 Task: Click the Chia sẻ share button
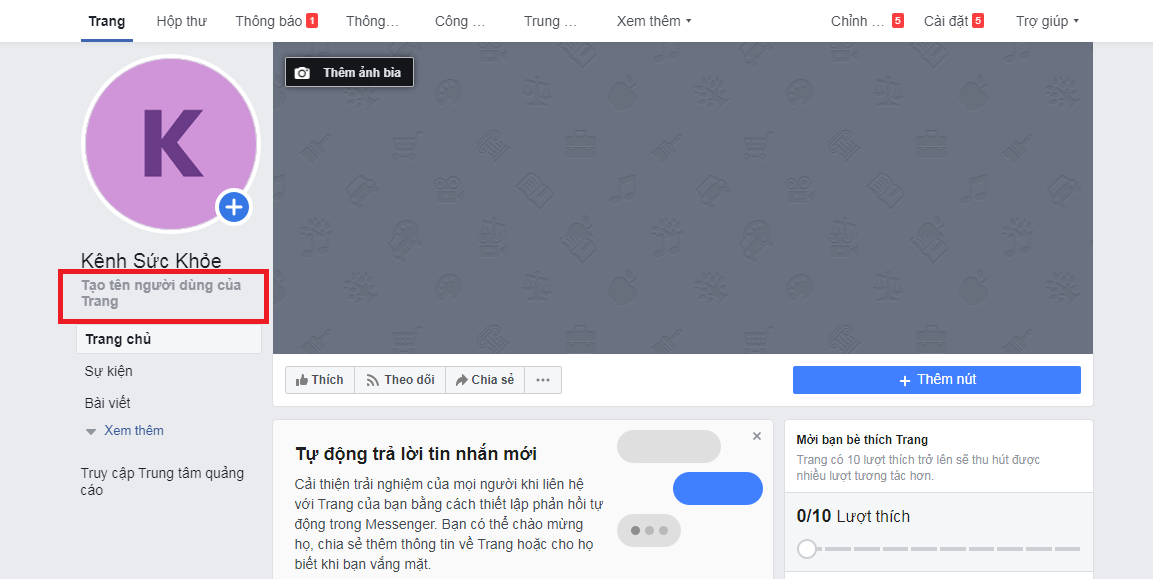[485, 380]
